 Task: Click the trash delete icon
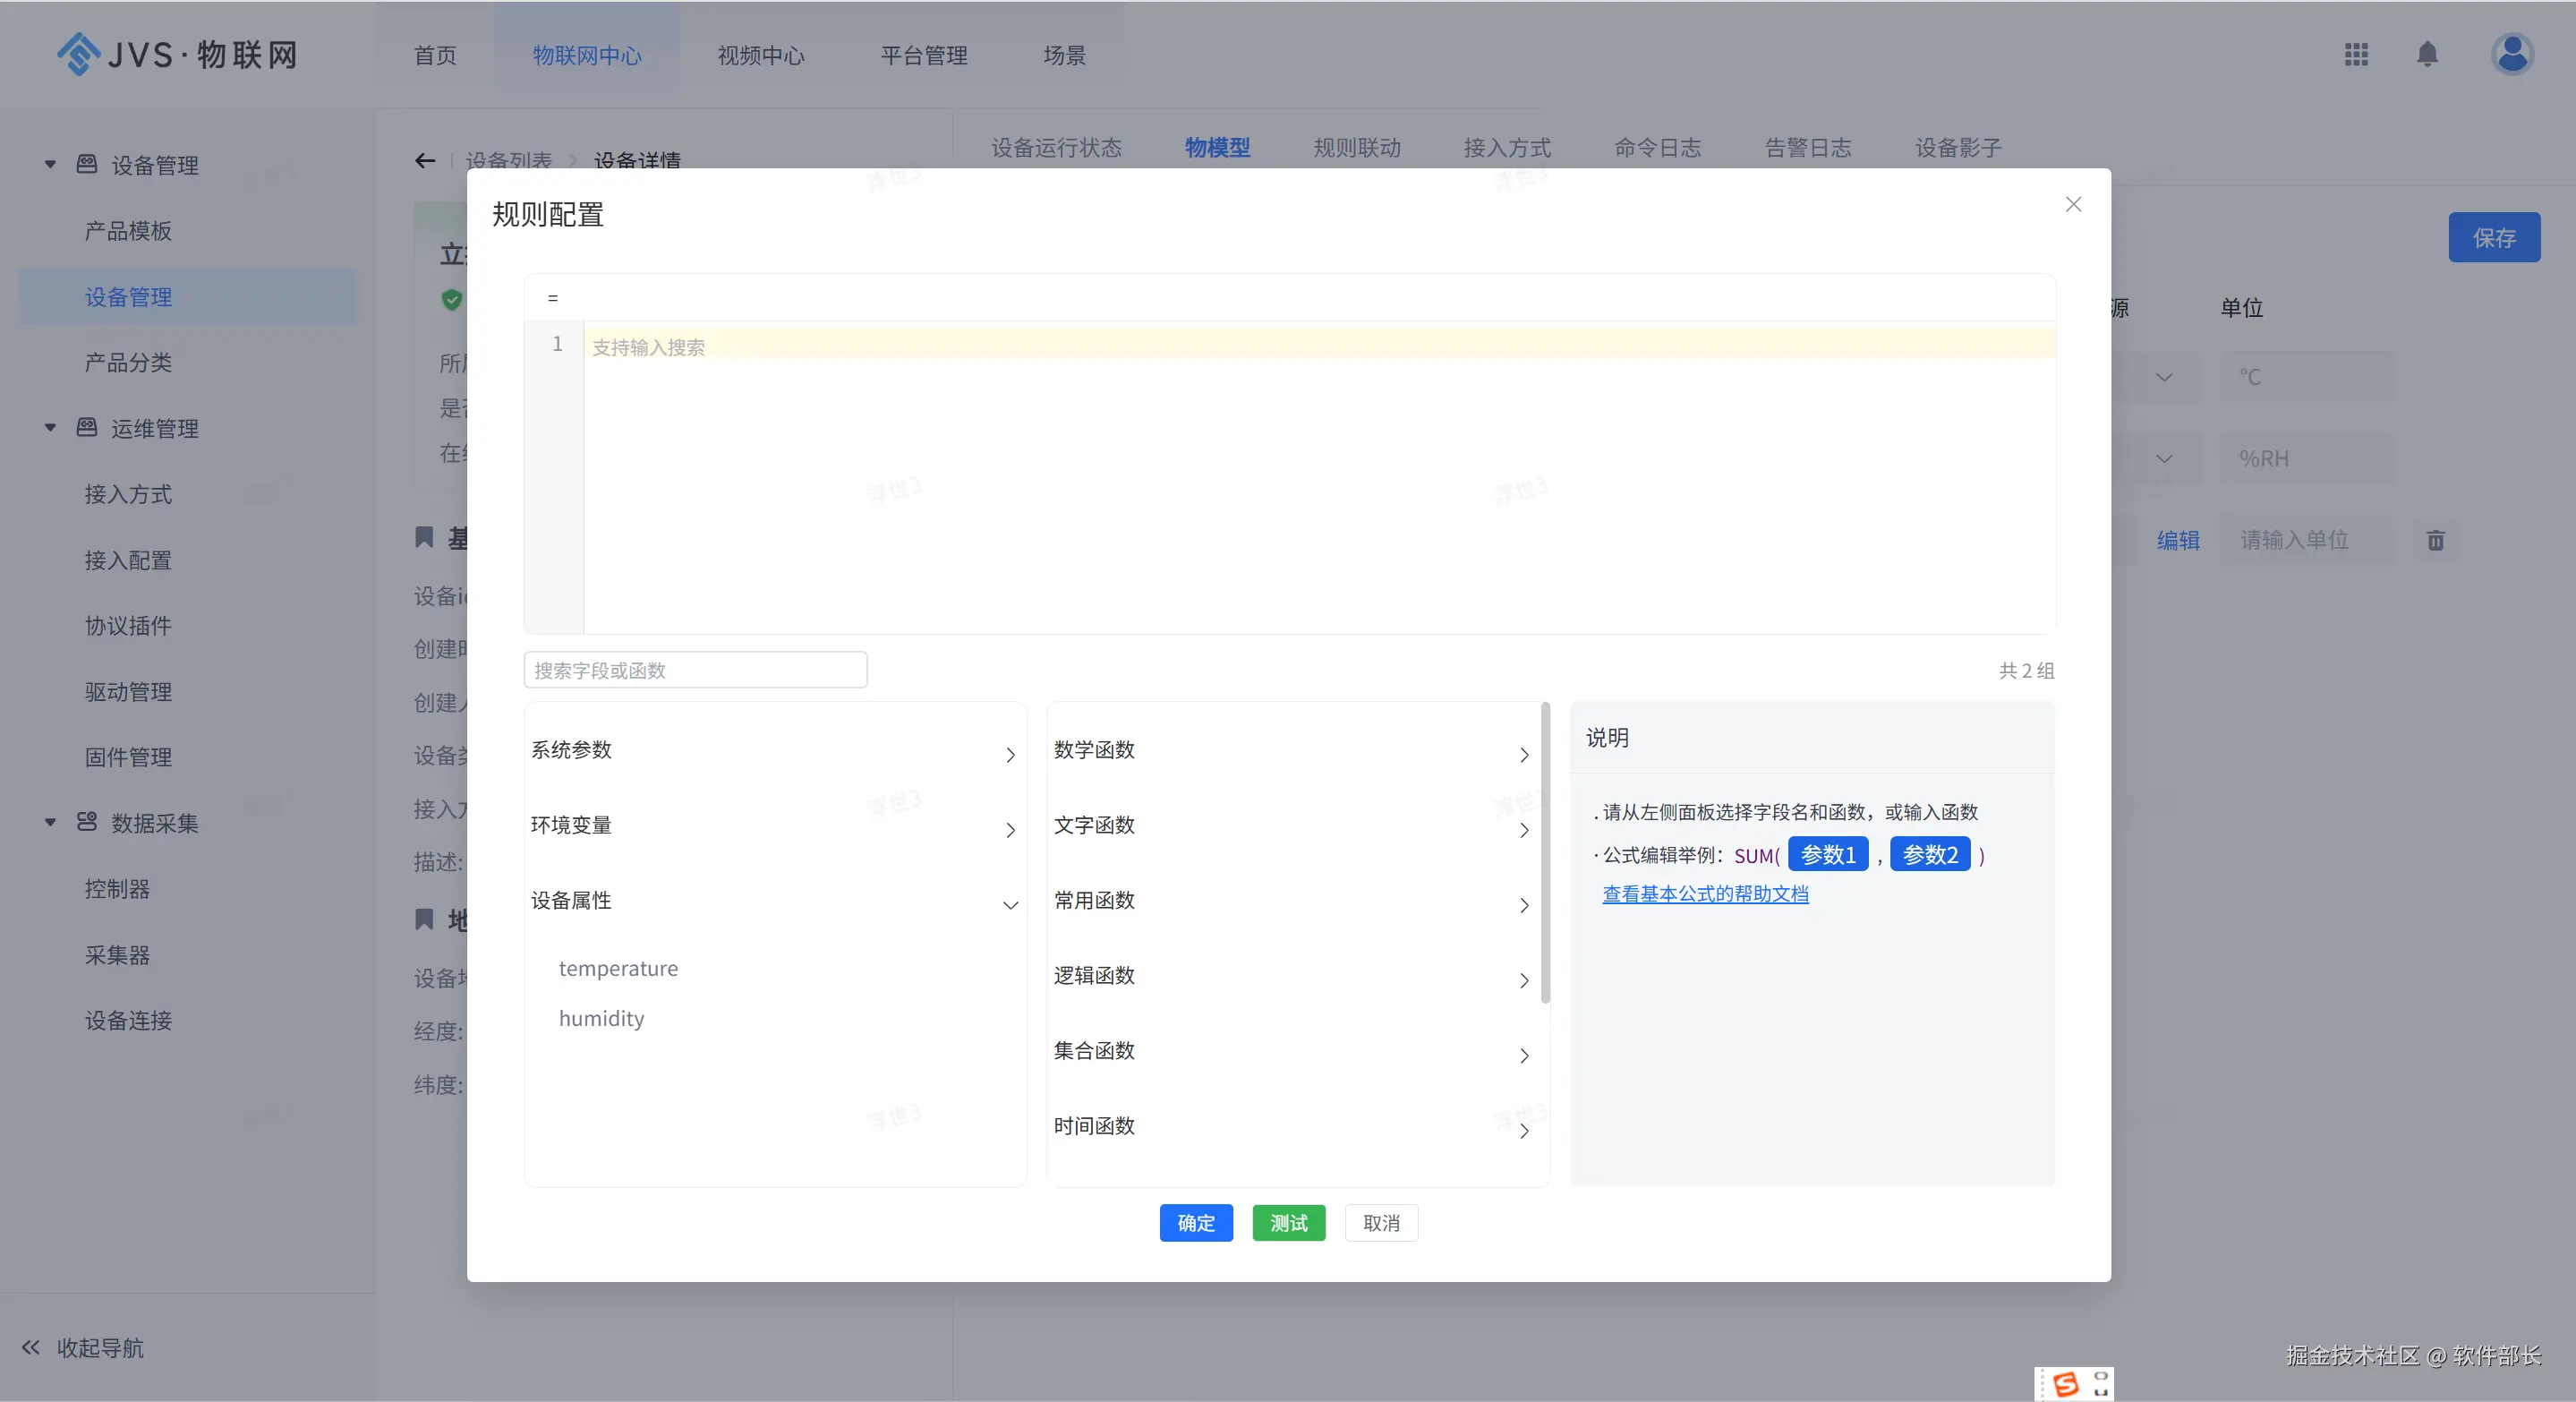(2435, 541)
